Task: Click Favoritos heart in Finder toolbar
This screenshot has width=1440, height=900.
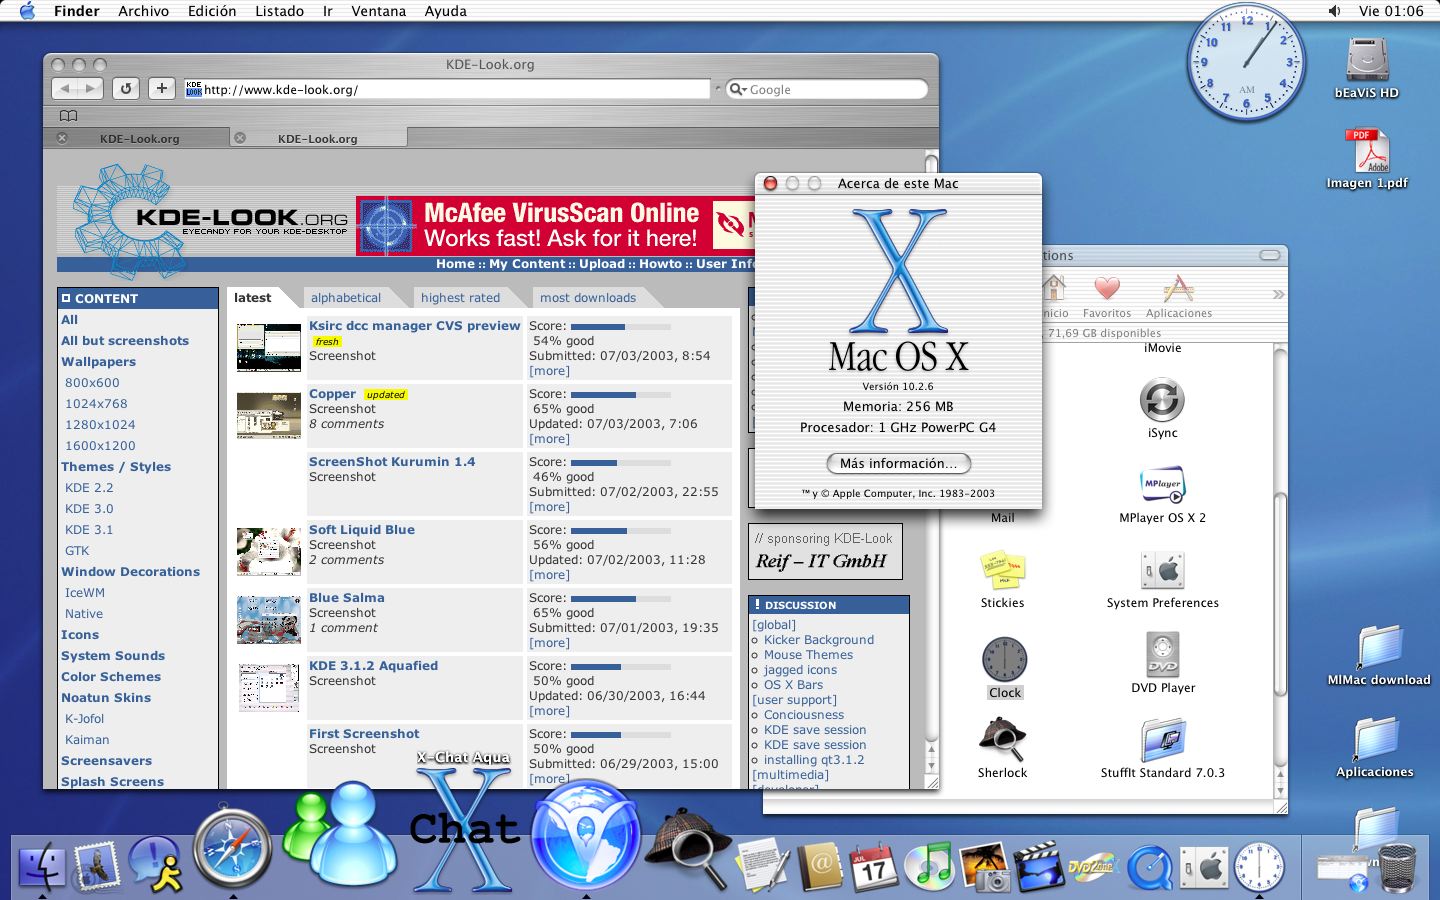Action: click(1107, 297)
